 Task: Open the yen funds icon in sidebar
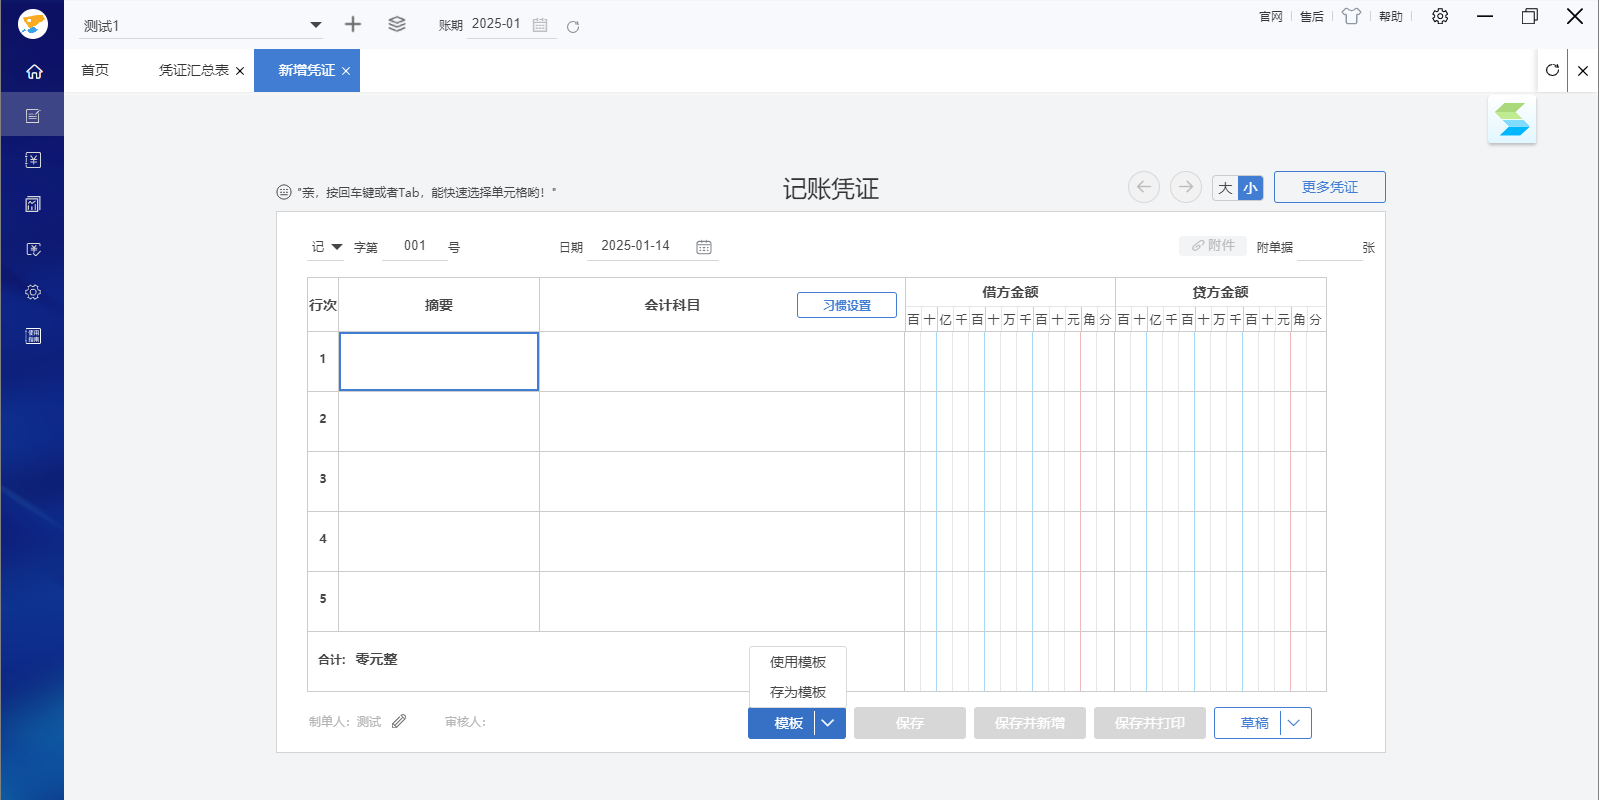tap(33, 160)
